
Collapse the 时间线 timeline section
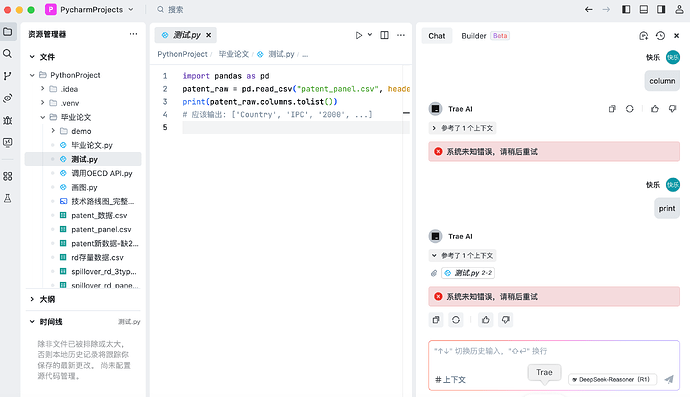(32, 322)
